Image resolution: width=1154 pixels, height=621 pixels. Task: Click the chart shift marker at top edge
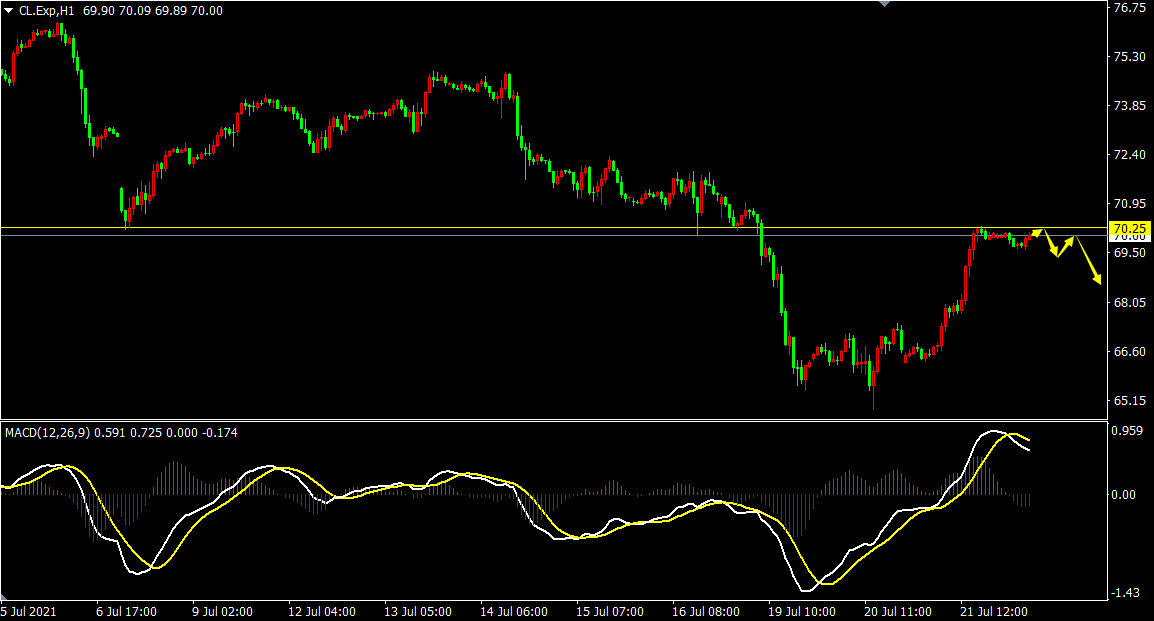point(885,4)
